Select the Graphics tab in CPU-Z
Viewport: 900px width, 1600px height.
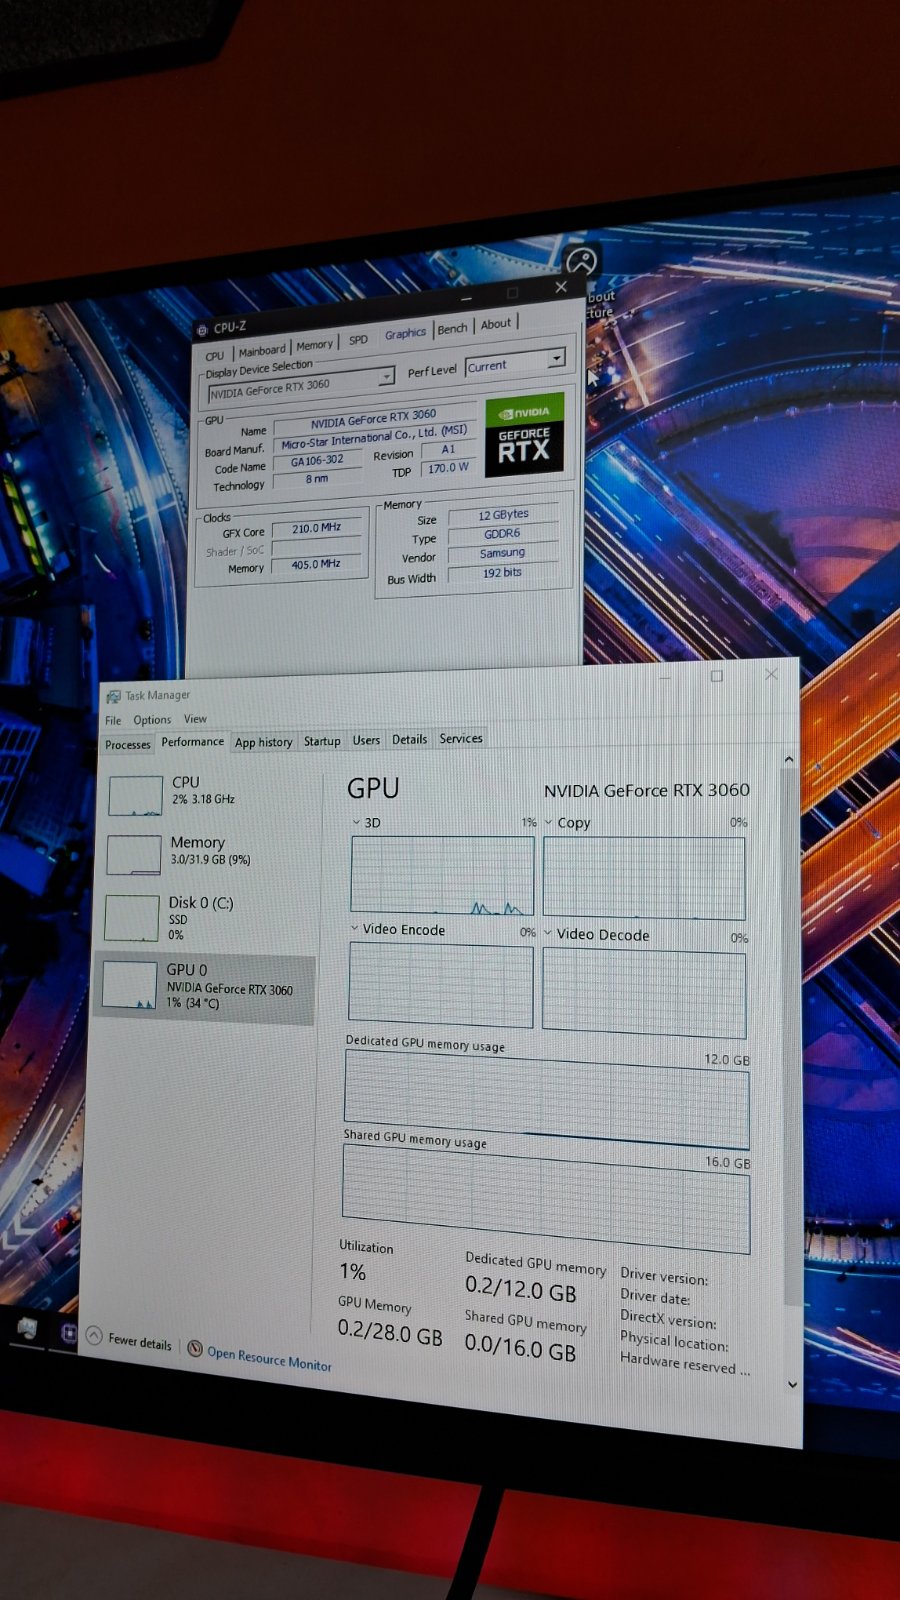[405, 334]
